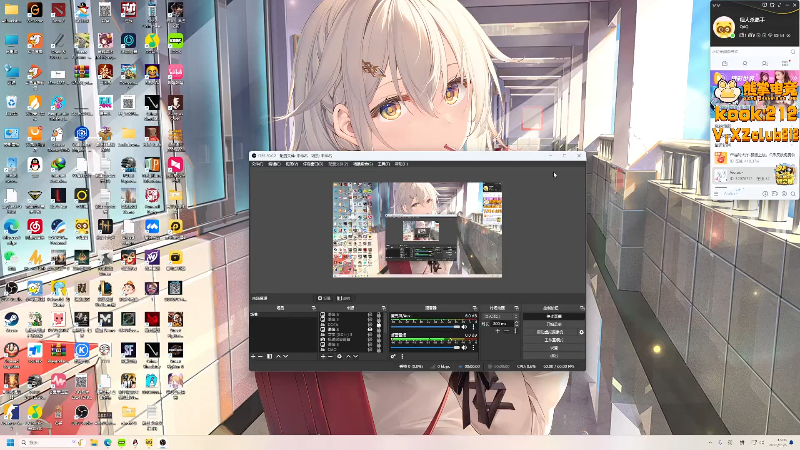Open Recycle Bin desktop icon
This screenshot has width=800, height=450.
(x=11, y=105)
